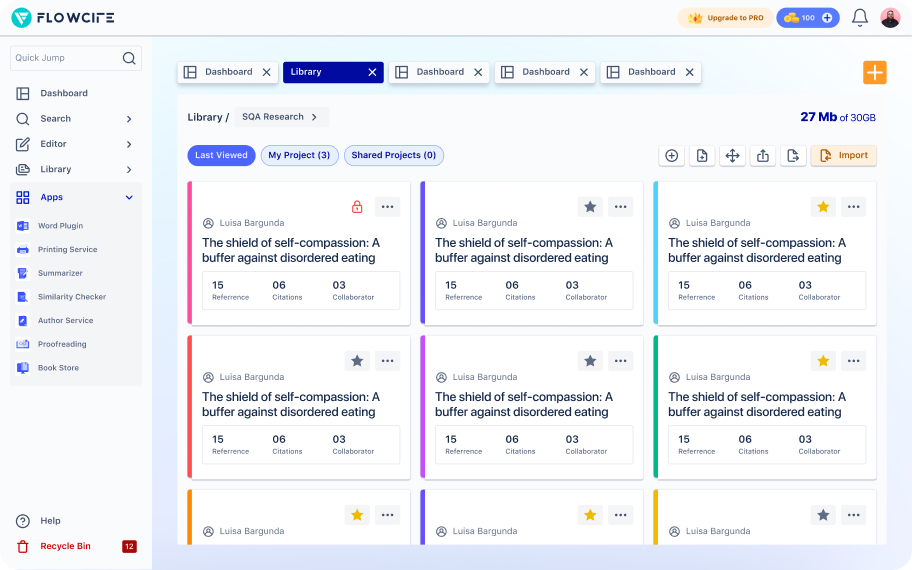This screenshot has height=570, width=912.
Task: Unstar the first-row card with yellow star
Action: [x=823, y=207]
